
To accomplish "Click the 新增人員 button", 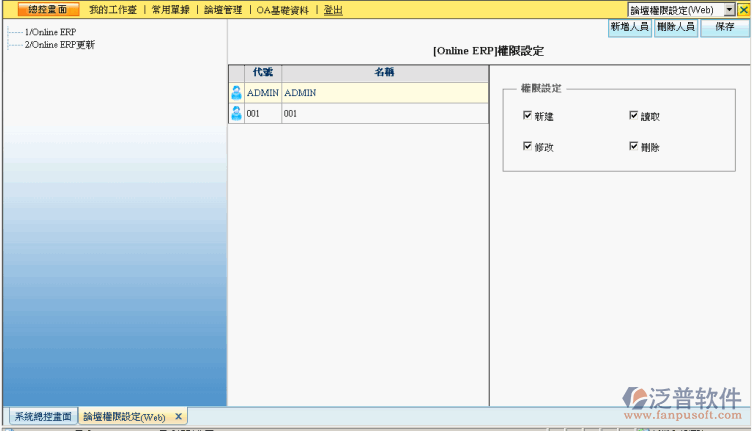I will 629,28.
